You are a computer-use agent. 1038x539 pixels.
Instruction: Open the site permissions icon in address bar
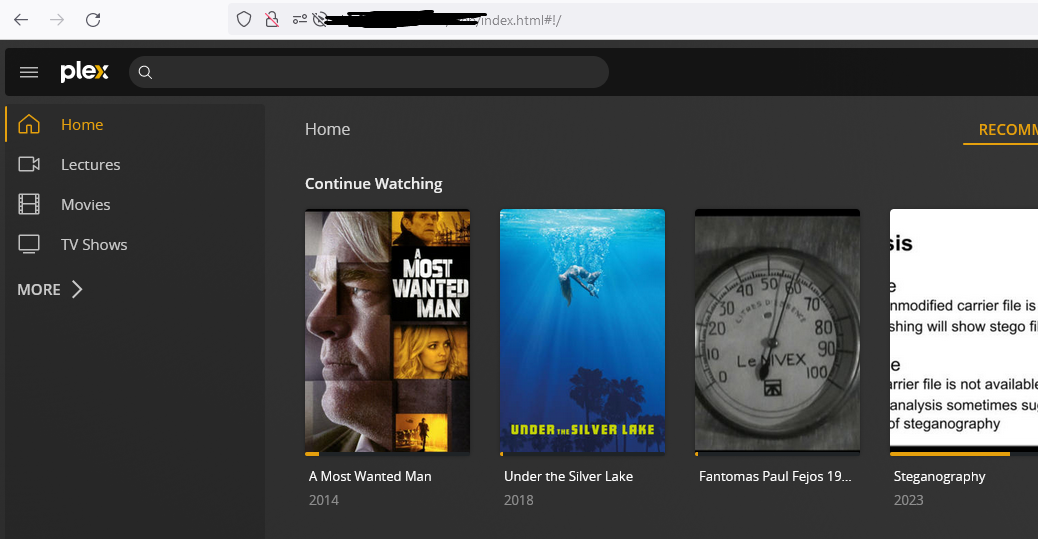tap(300, 20)
